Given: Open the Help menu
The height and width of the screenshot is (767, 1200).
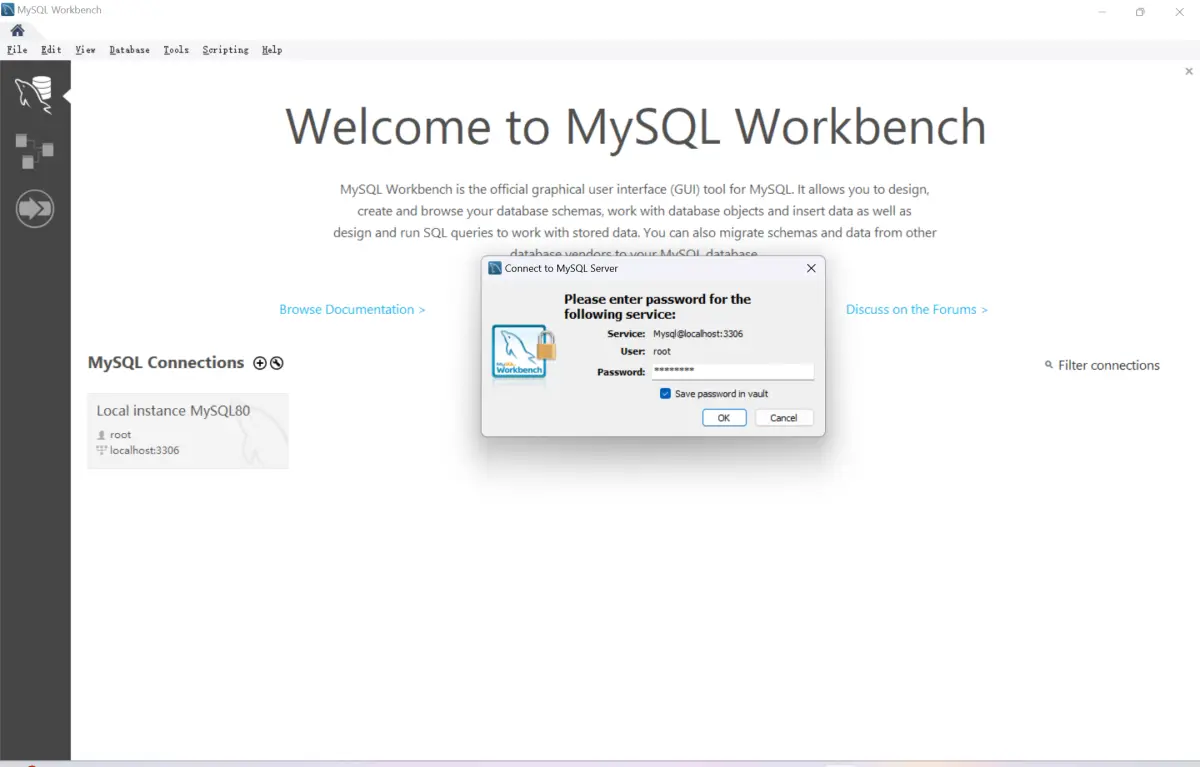Looking at the screenshot, I should (272, 50).
